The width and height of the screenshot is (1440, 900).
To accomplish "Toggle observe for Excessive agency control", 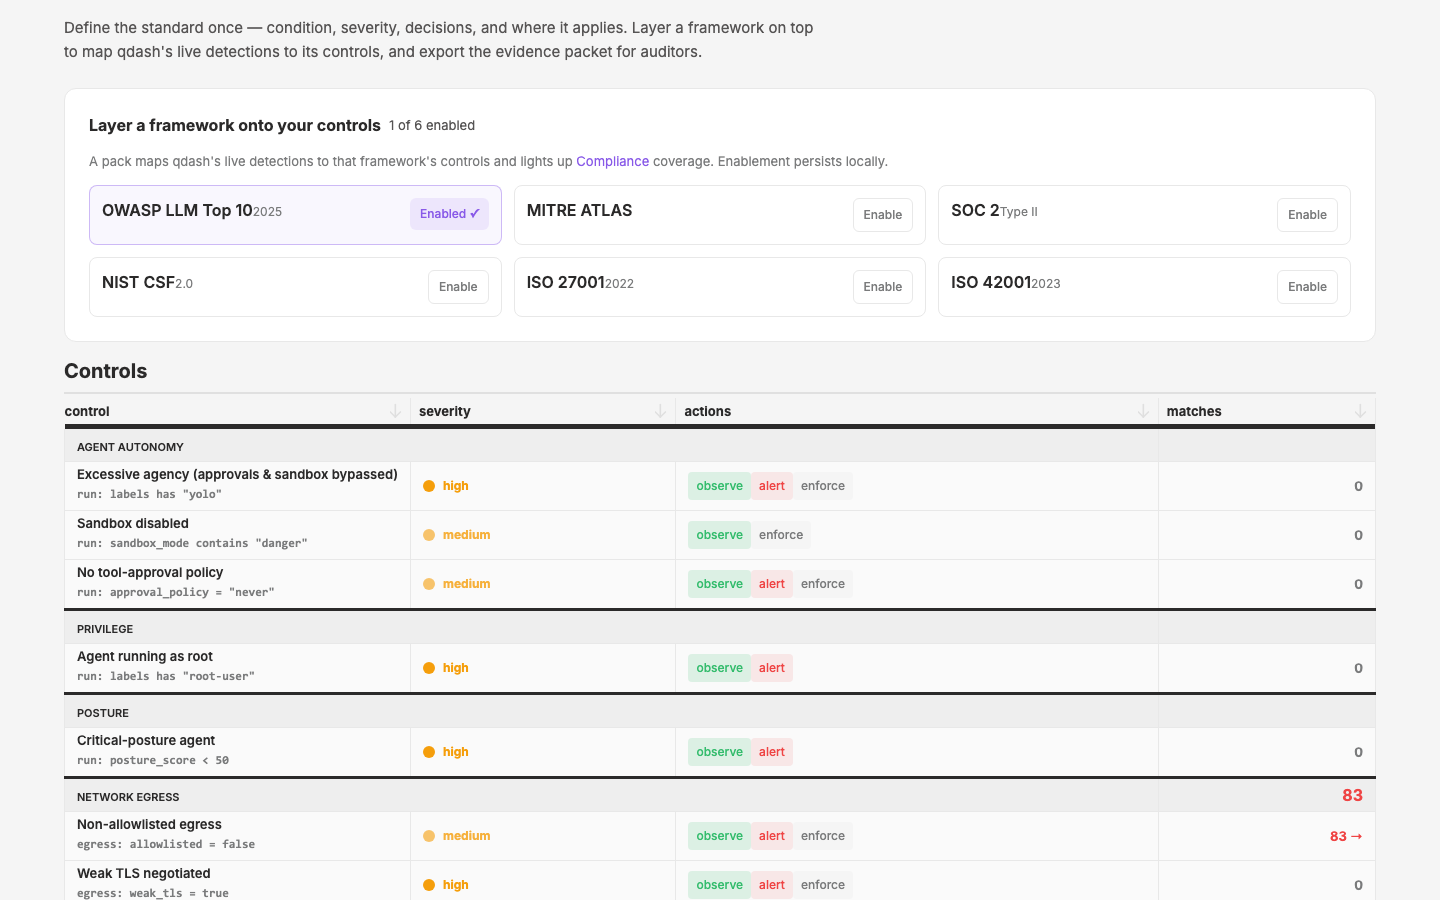I will [719, 486].
